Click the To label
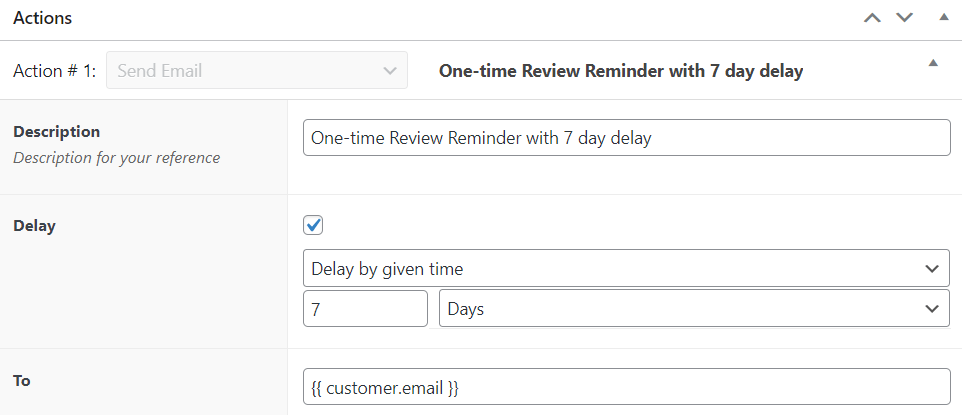 22,380
